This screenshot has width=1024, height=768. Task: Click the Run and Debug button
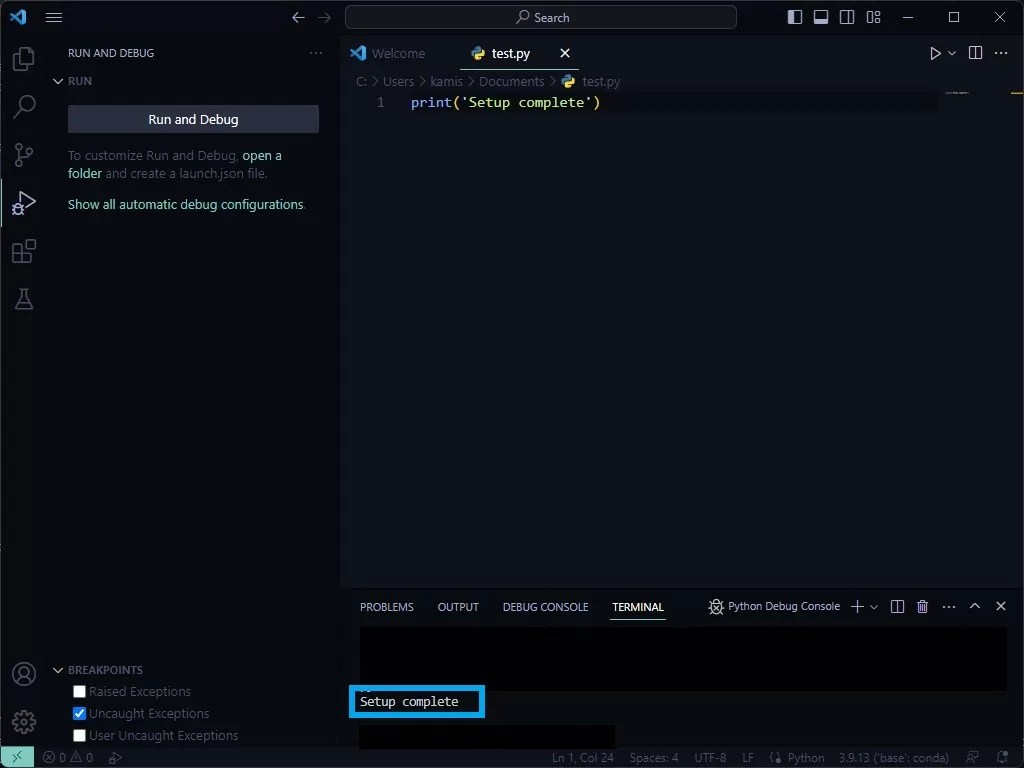(x=192, y=119)
